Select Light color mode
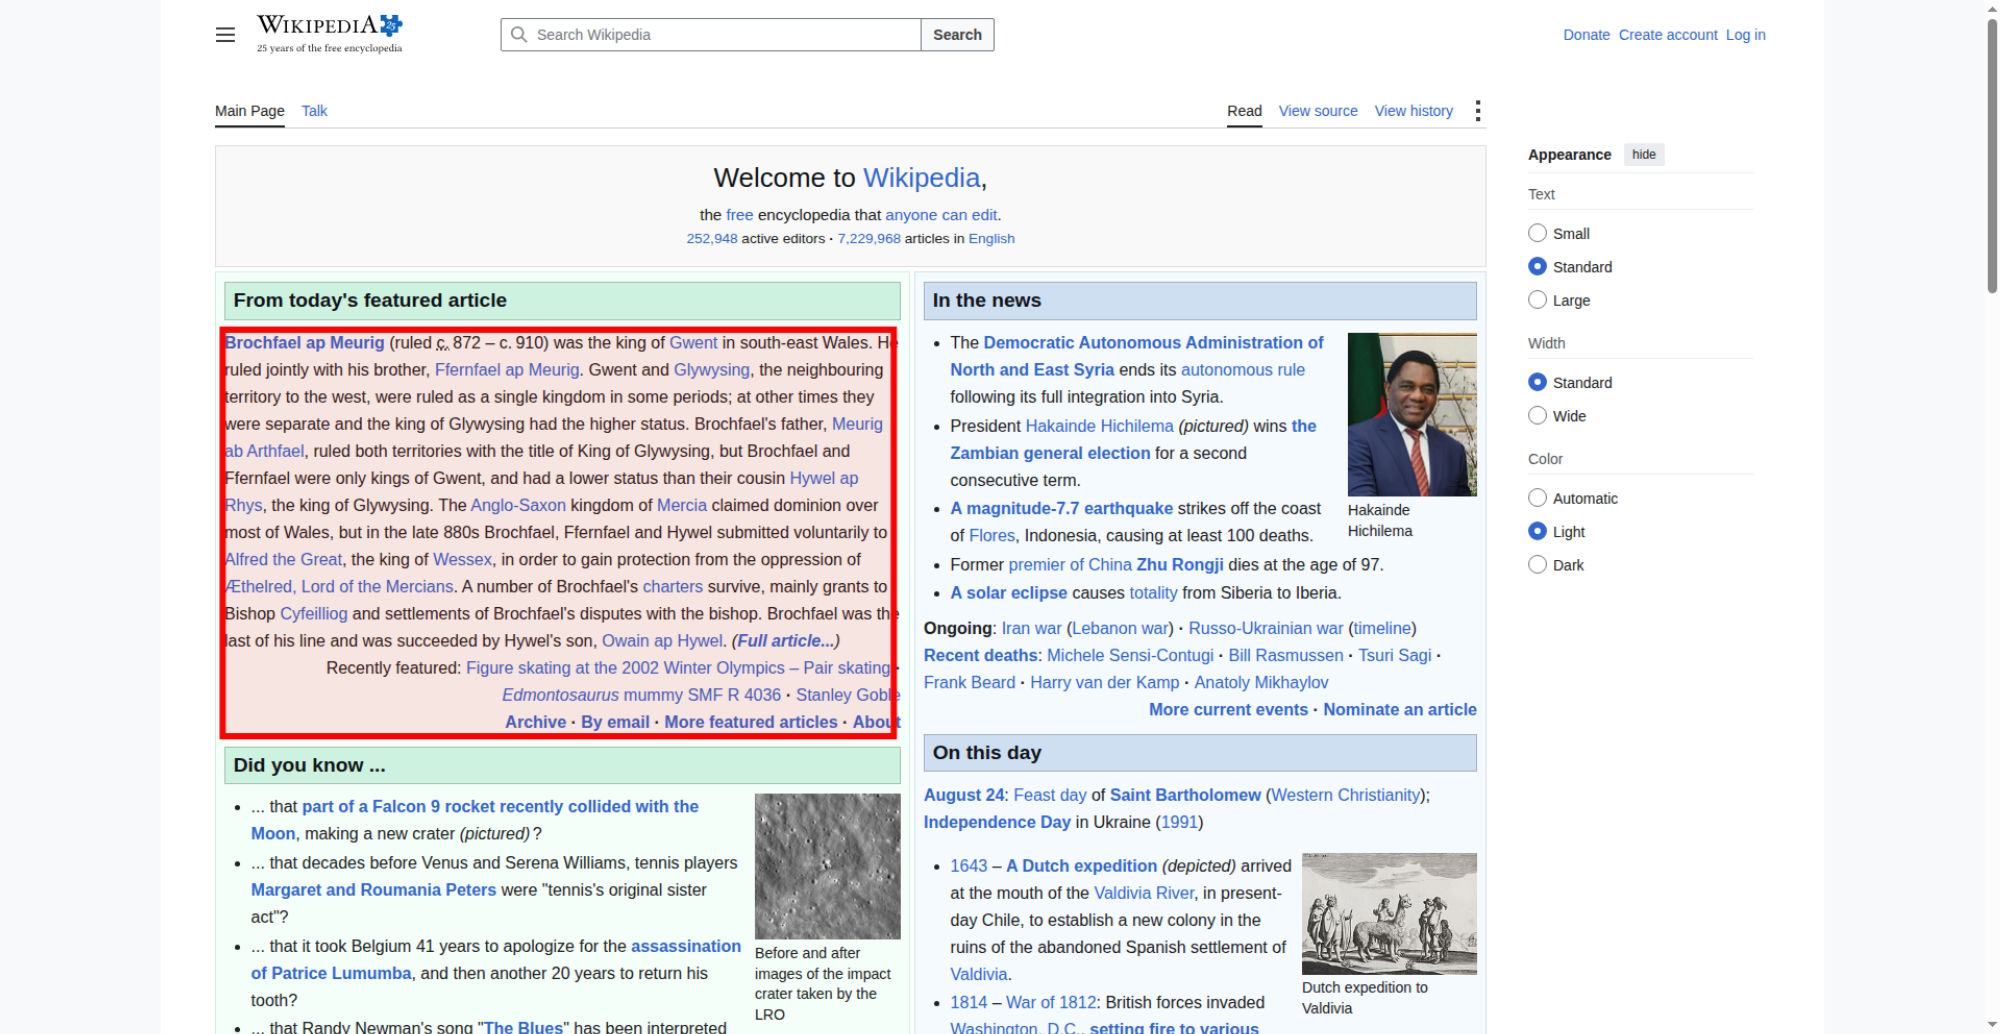2000x1034 pixels. 1537,532
